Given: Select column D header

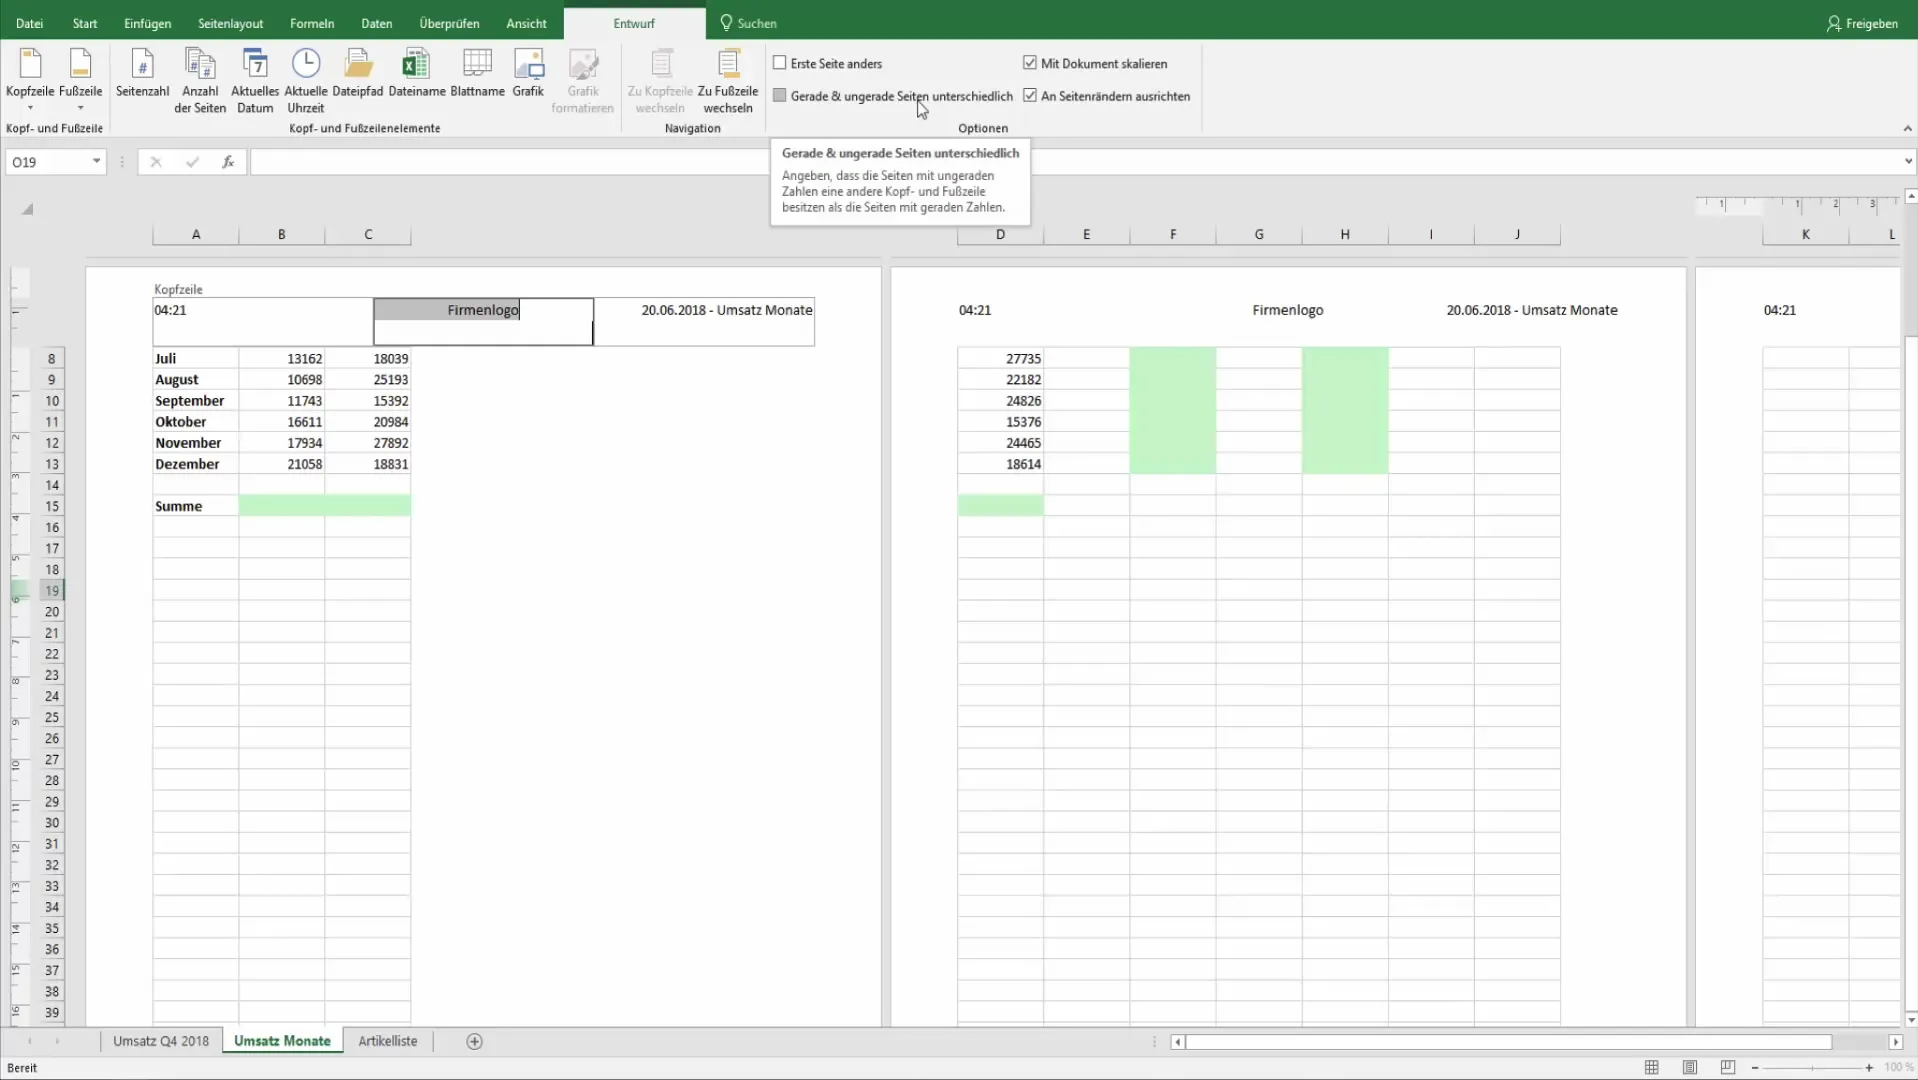Looking at the screenshot, I should click(1000, 234).
